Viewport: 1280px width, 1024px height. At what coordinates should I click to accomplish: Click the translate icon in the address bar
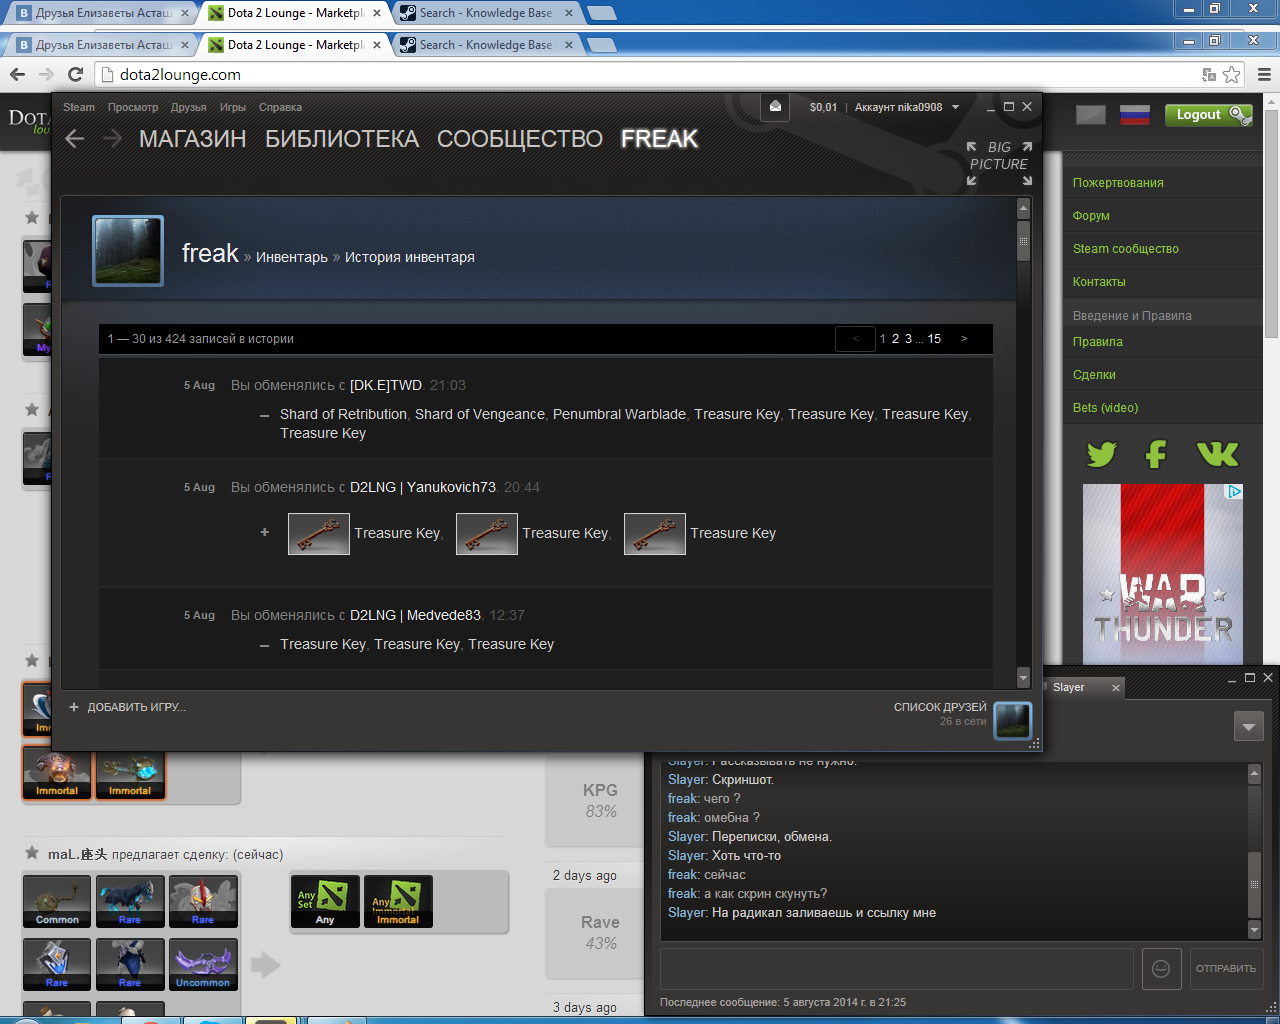pos(1209,75)
